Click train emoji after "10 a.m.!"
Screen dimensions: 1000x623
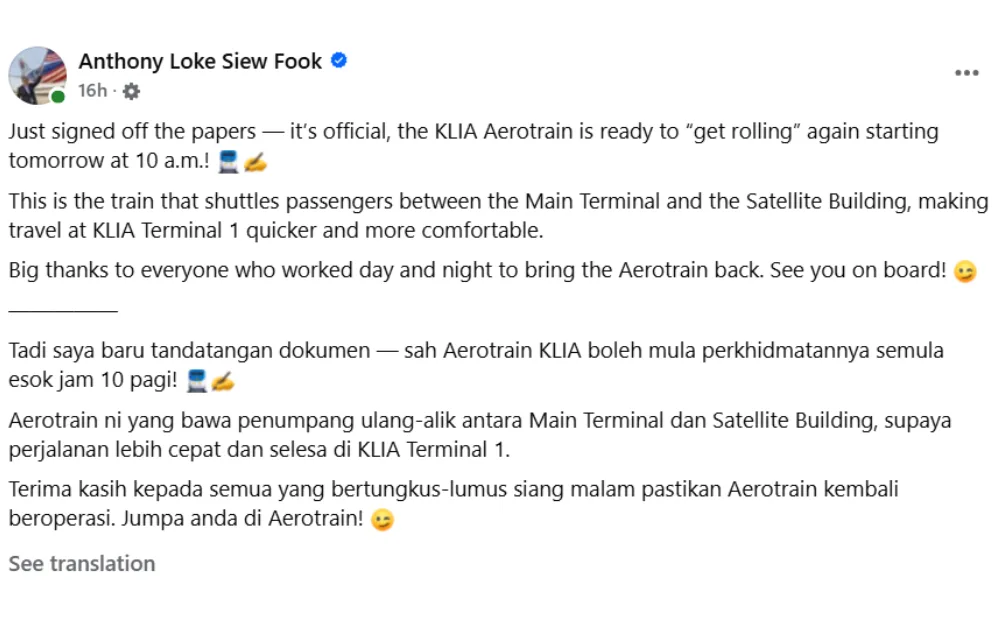click(x=228, y=161)
